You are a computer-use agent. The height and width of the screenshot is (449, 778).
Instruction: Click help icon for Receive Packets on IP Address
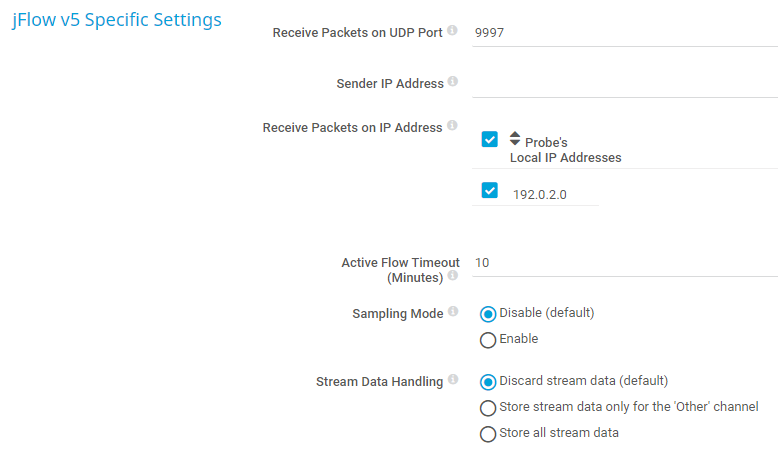[452, 127]
